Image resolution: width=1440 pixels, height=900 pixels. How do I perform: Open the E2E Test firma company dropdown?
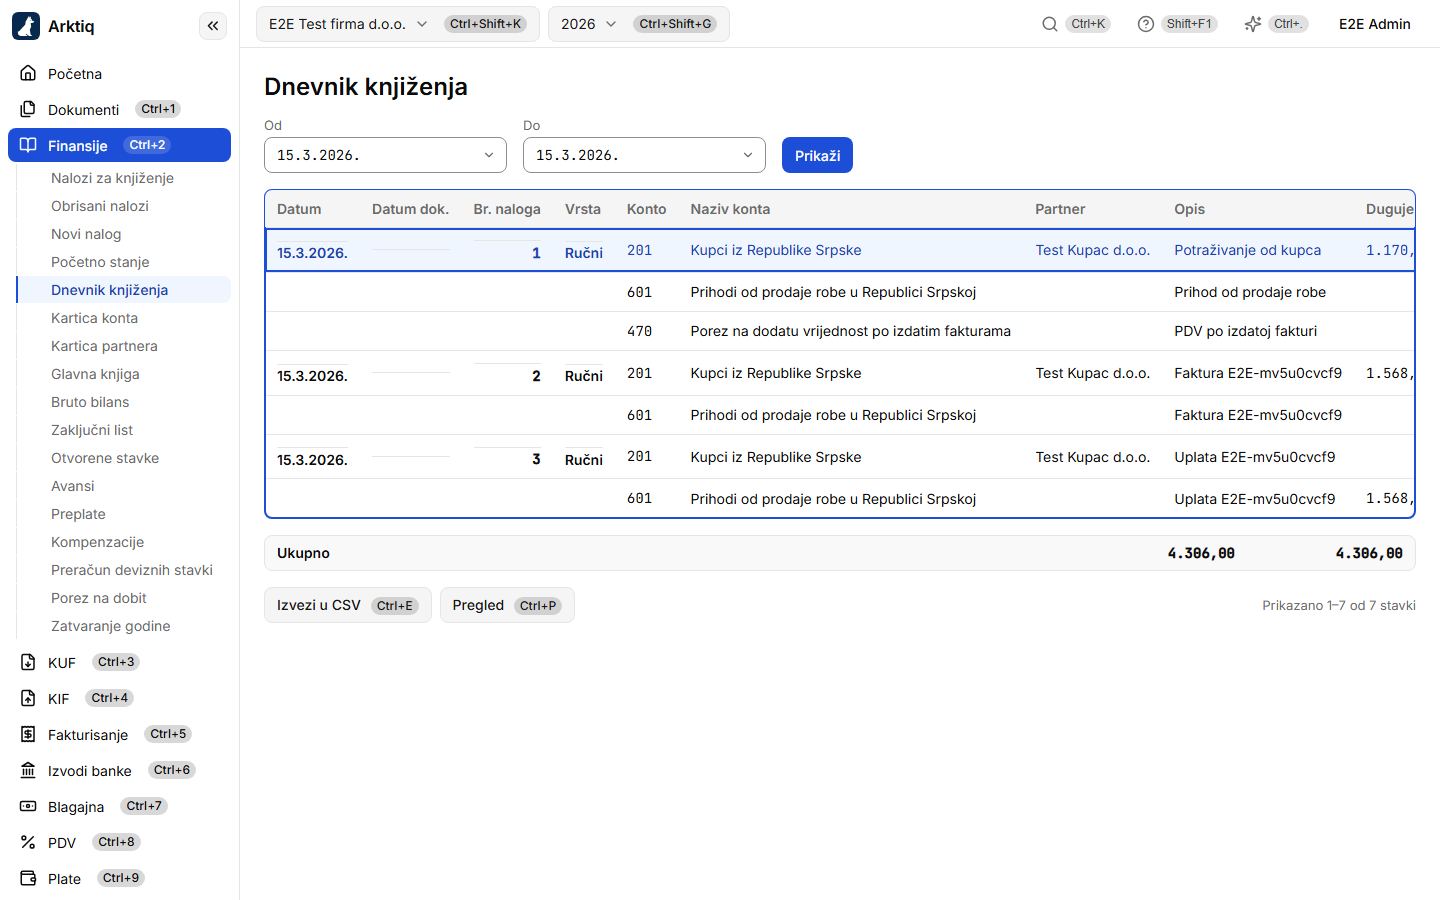click(x=397, y=24)
